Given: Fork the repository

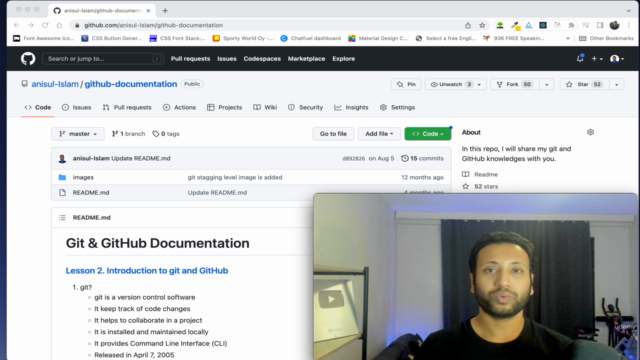Looking at the screenshot, I should (515, 84).
